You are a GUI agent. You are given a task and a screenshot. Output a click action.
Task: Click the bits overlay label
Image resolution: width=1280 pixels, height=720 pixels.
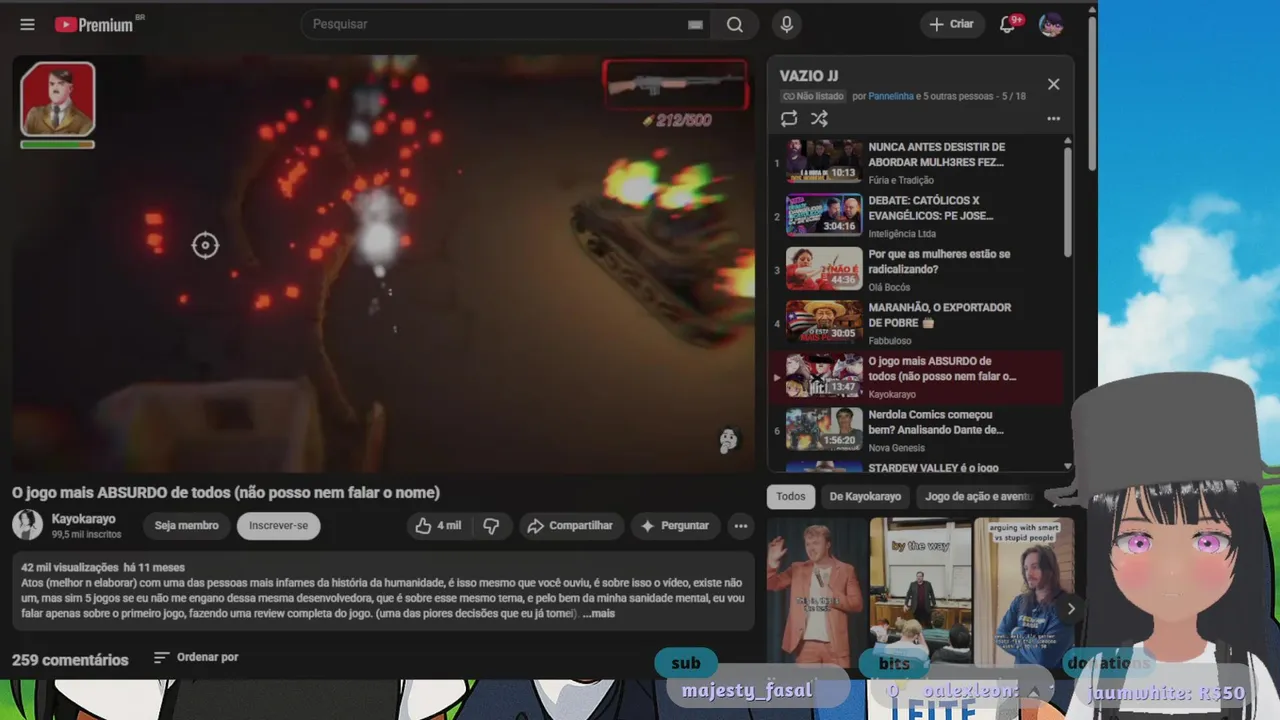(894, 663)
